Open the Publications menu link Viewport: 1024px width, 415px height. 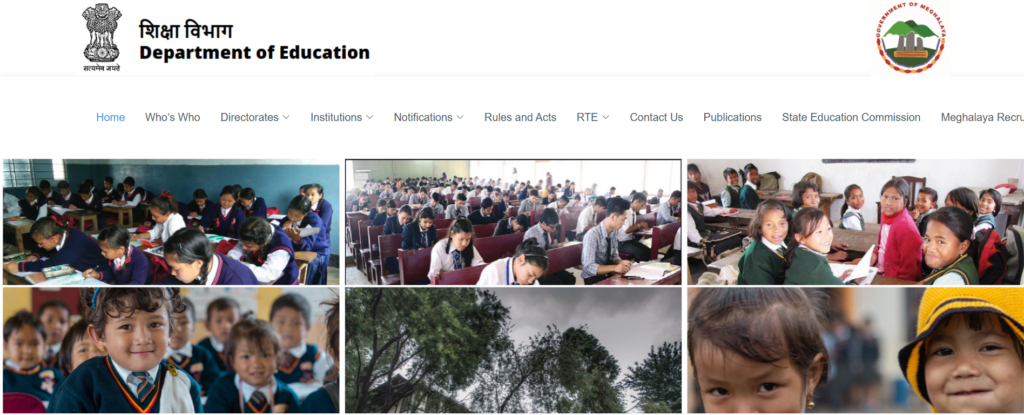tap(732, 118)
